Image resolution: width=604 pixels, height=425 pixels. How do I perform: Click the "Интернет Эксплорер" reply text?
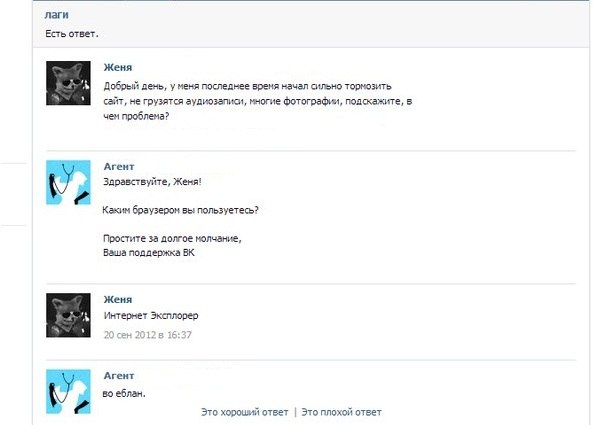click(x=151, y=316)
